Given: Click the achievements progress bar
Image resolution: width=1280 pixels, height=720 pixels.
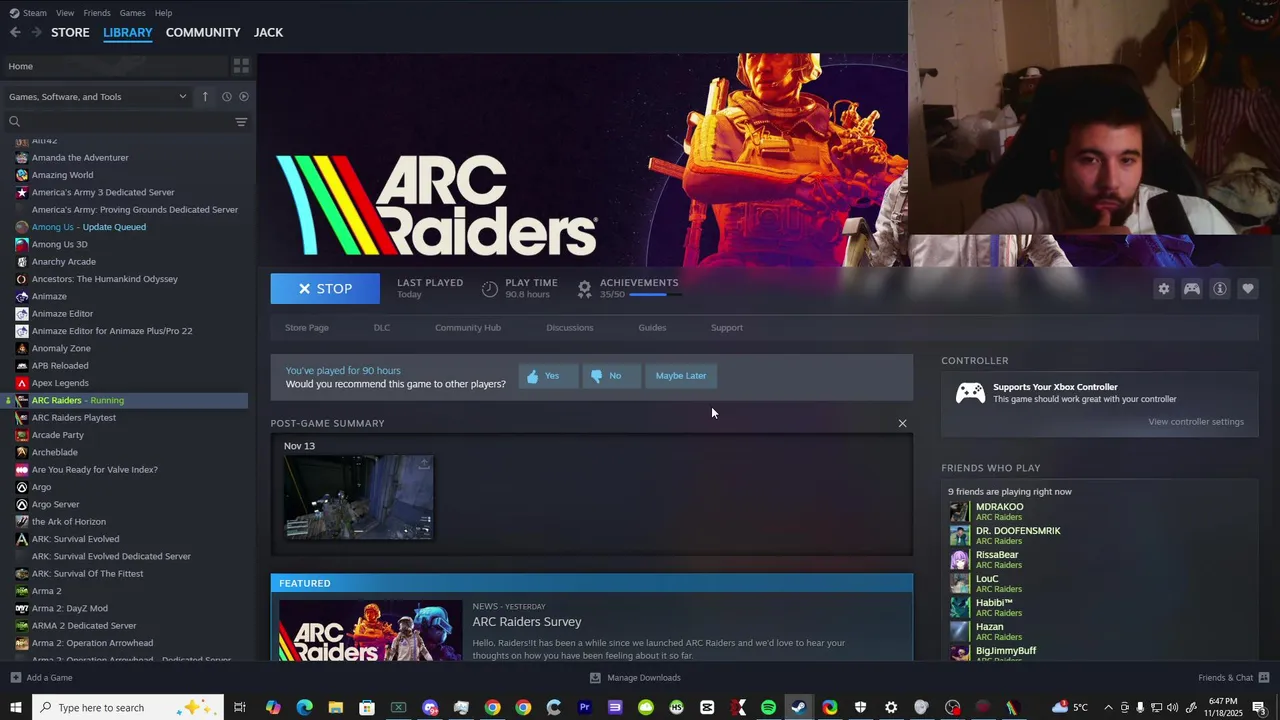Looking at the screenshot, I should [x=654, y=295].
